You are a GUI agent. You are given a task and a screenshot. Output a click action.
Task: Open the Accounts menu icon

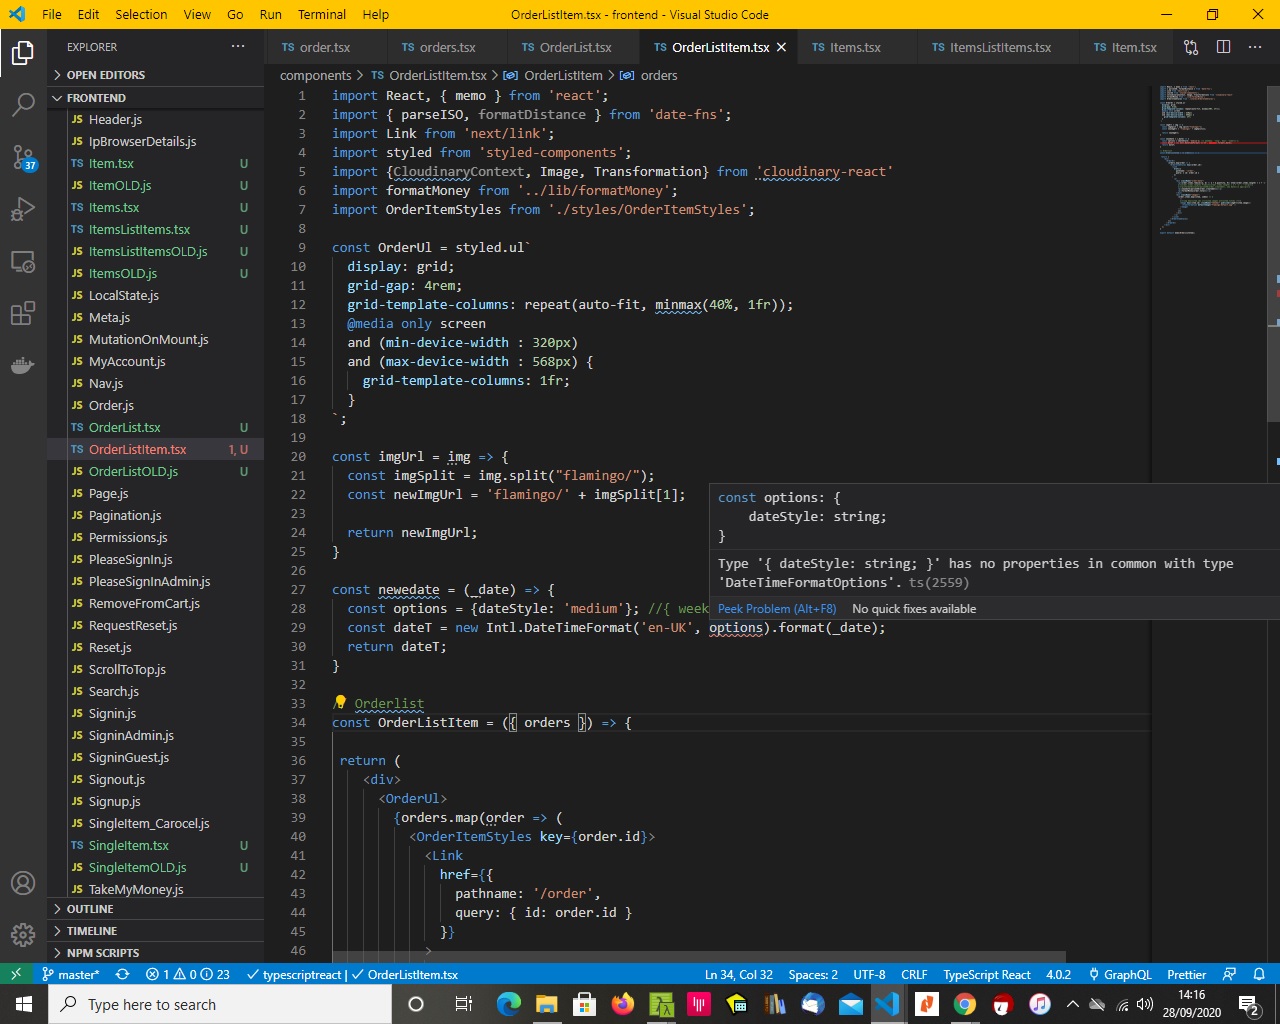click(23, 883)
